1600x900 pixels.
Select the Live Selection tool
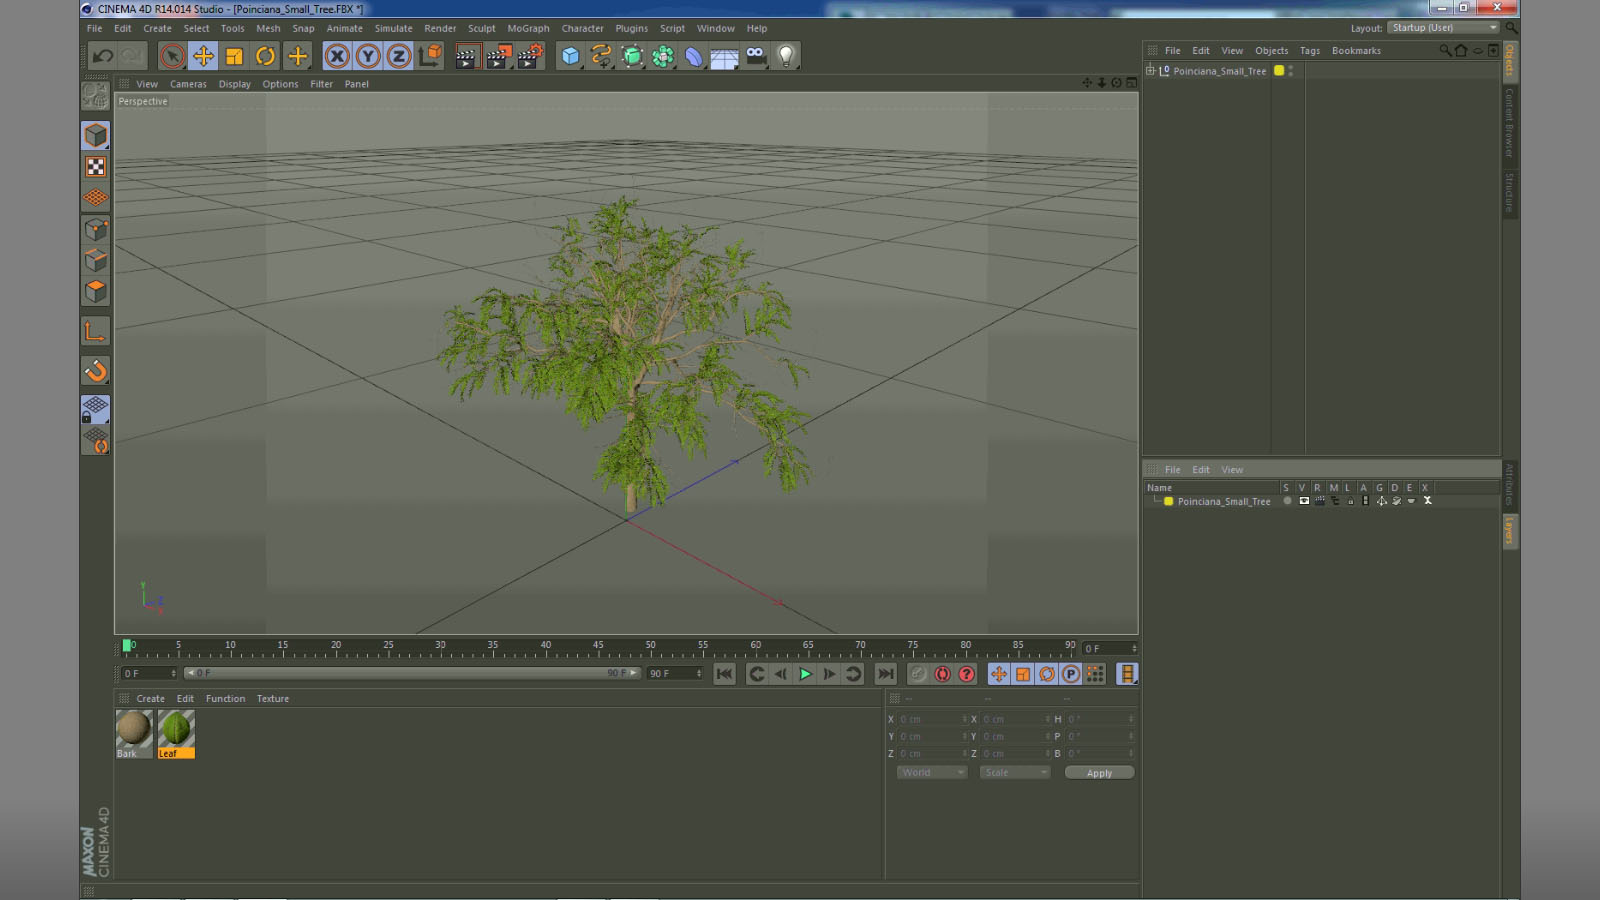point(172,56)
